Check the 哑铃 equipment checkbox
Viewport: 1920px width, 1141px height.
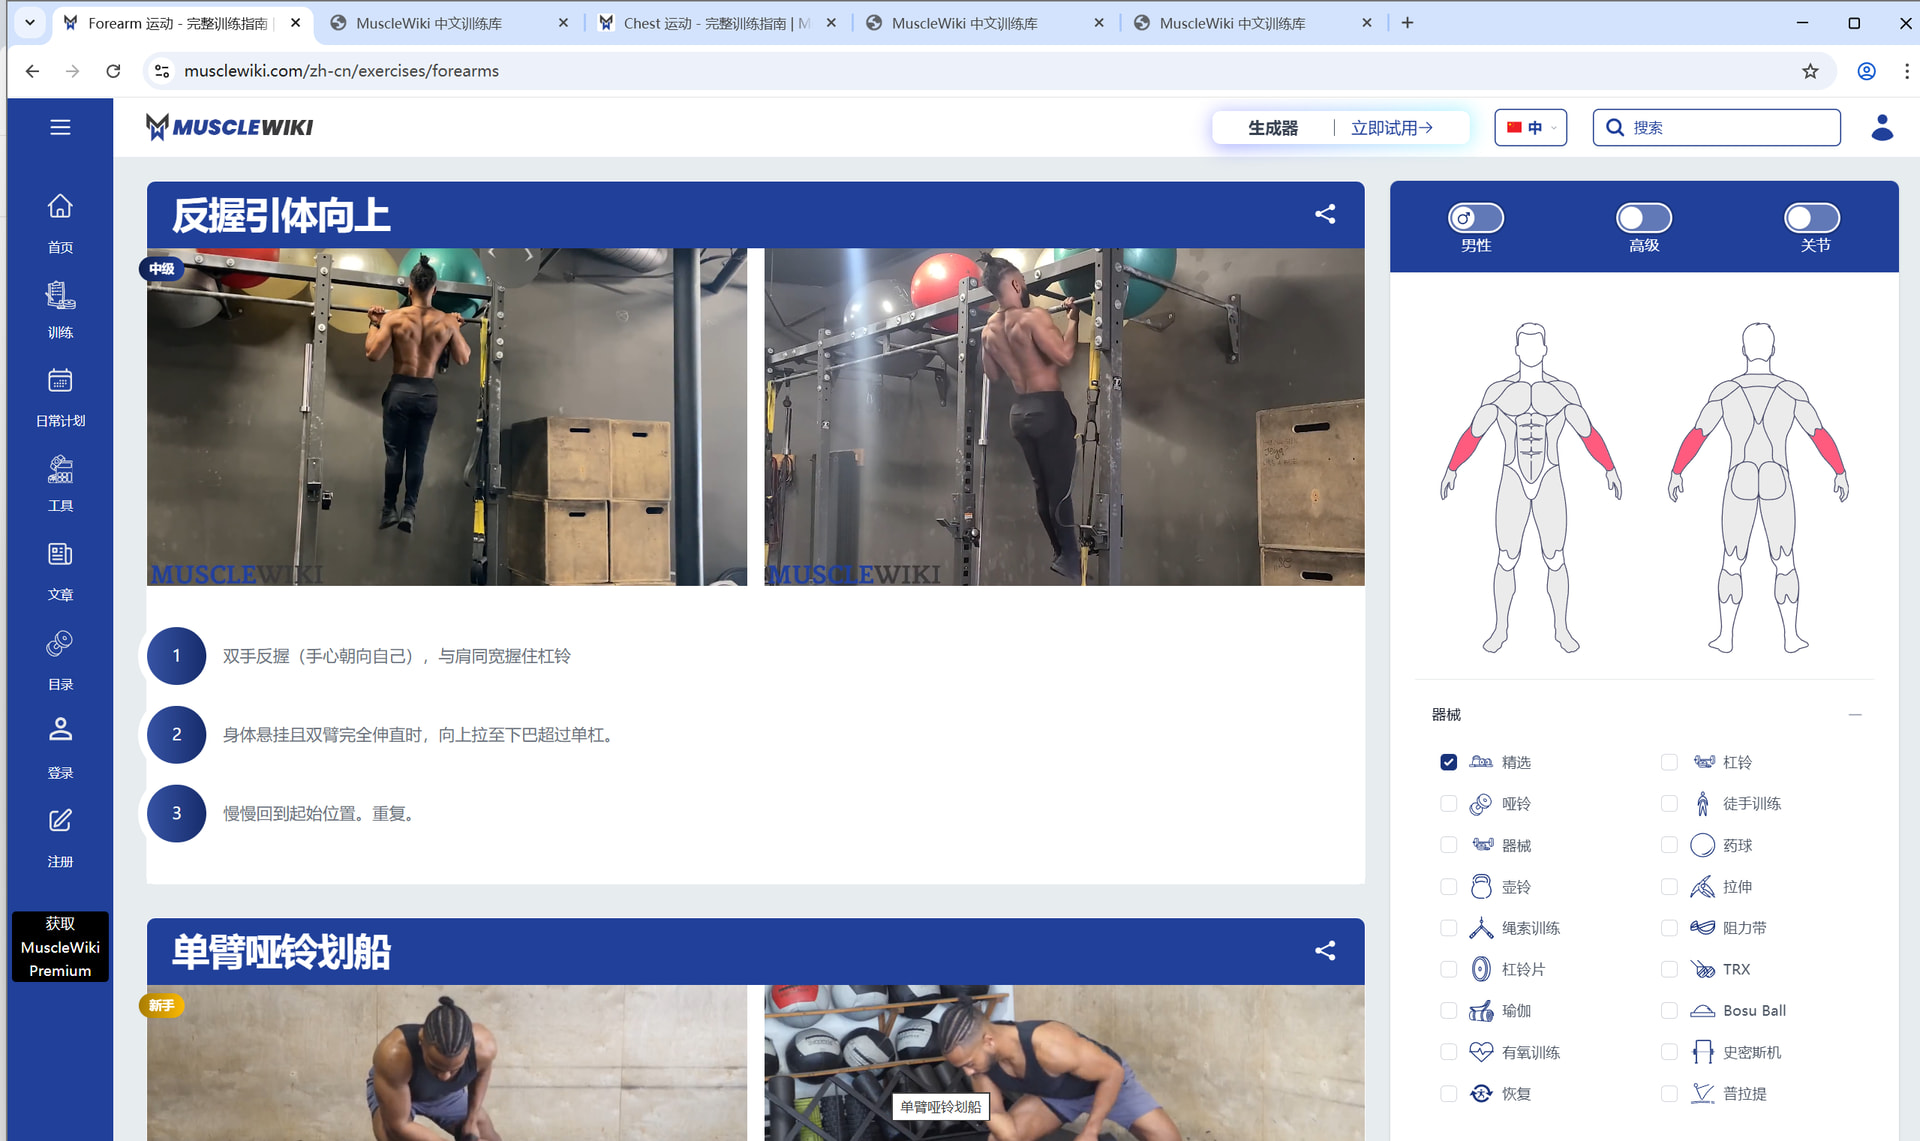pyautogui.click(x=1448, y=804)
